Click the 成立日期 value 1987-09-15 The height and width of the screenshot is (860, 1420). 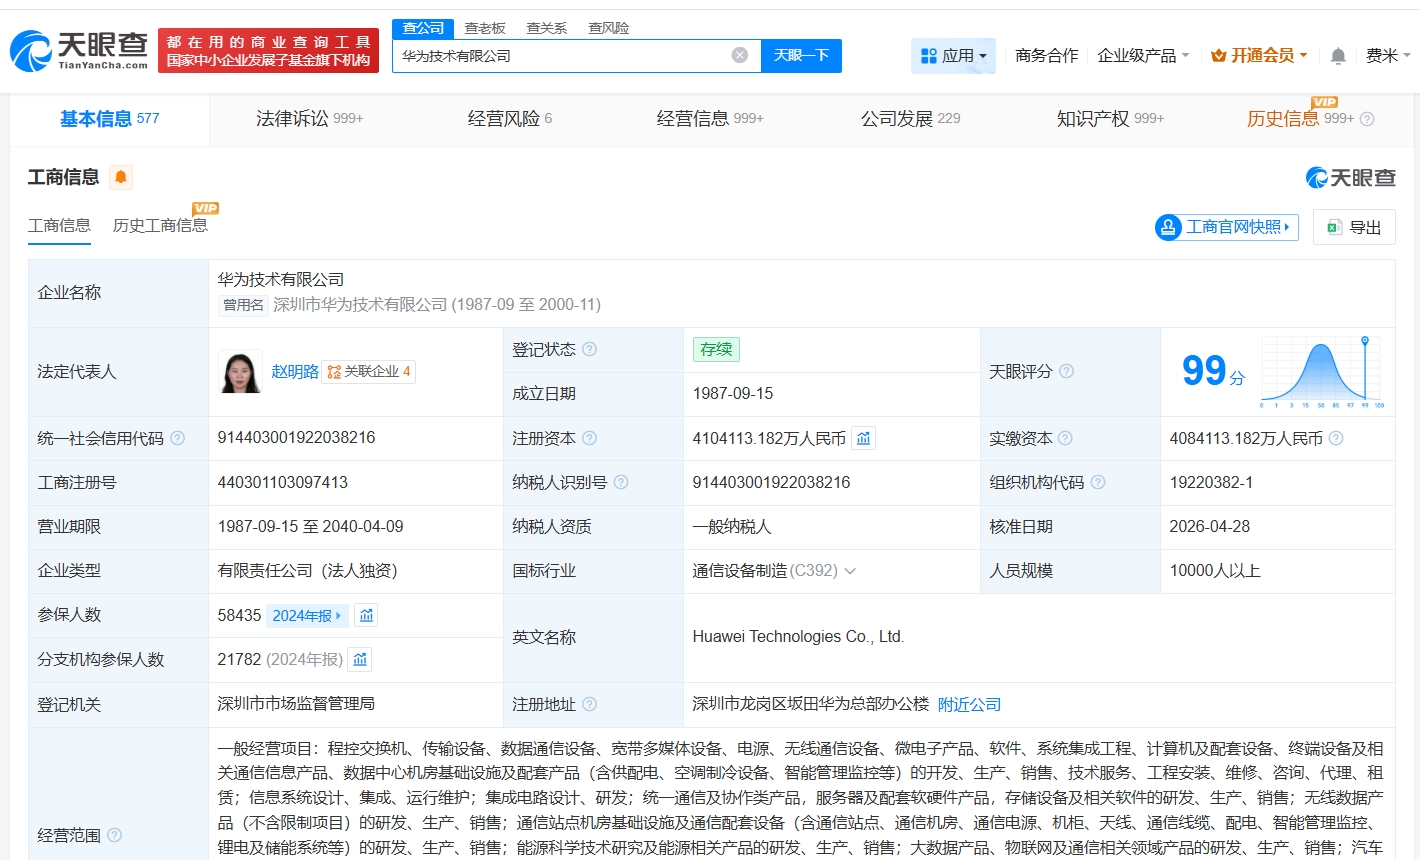tap(733, 394)
